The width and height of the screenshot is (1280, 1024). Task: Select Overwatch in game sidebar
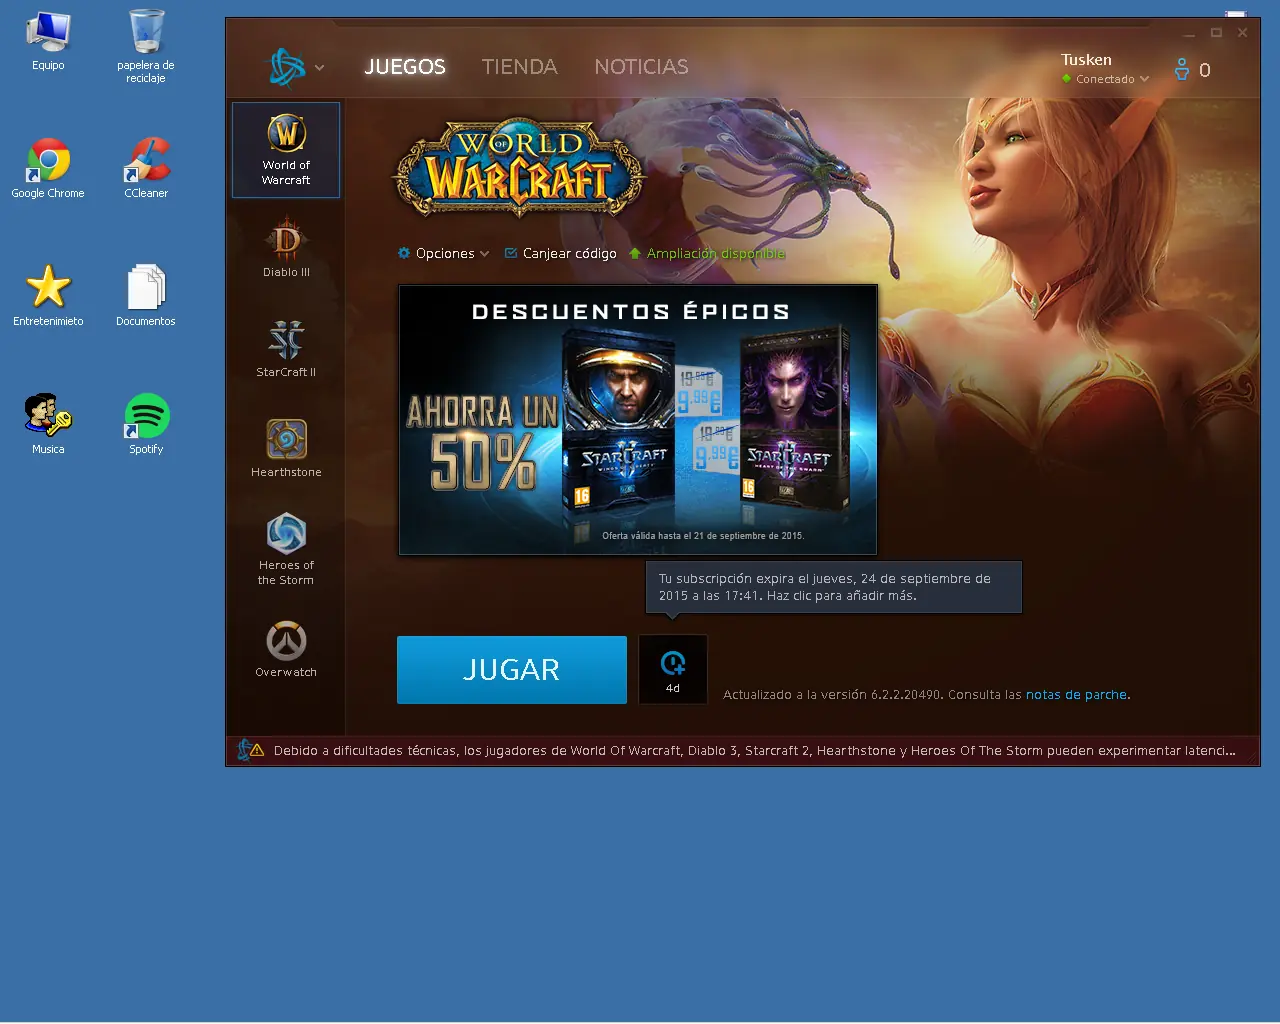coord(286,650)
